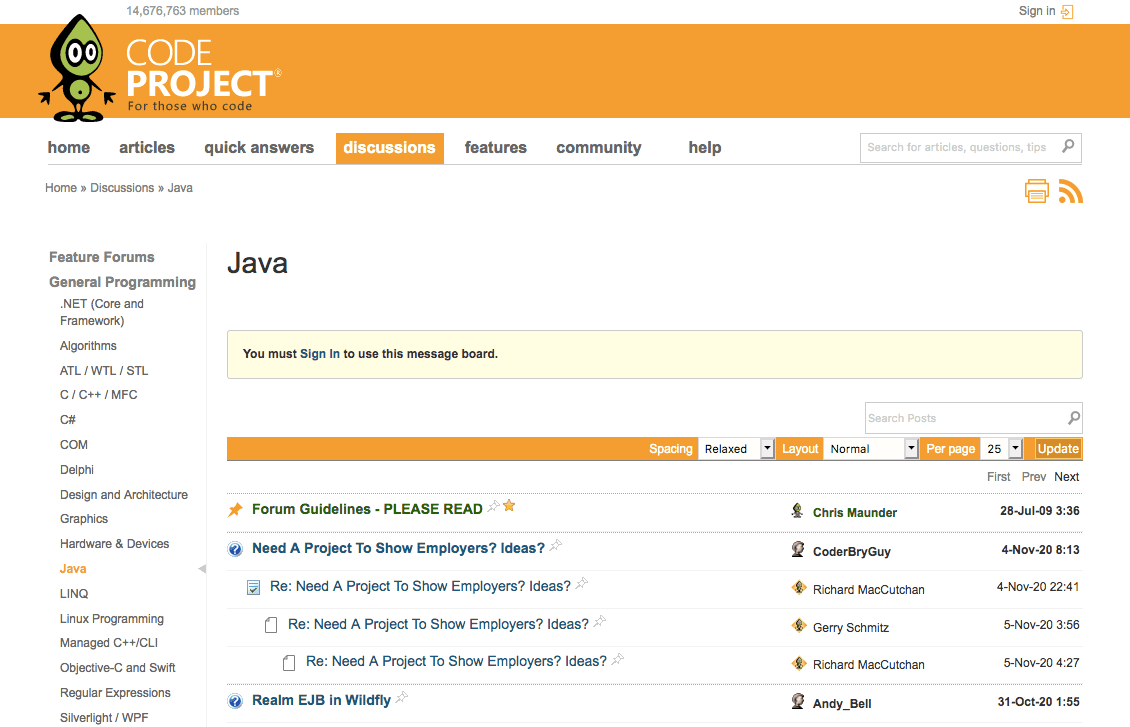Click inside the Search Posts input field
This screenshot has height=727, width=1130.
(x=950, y=417)
